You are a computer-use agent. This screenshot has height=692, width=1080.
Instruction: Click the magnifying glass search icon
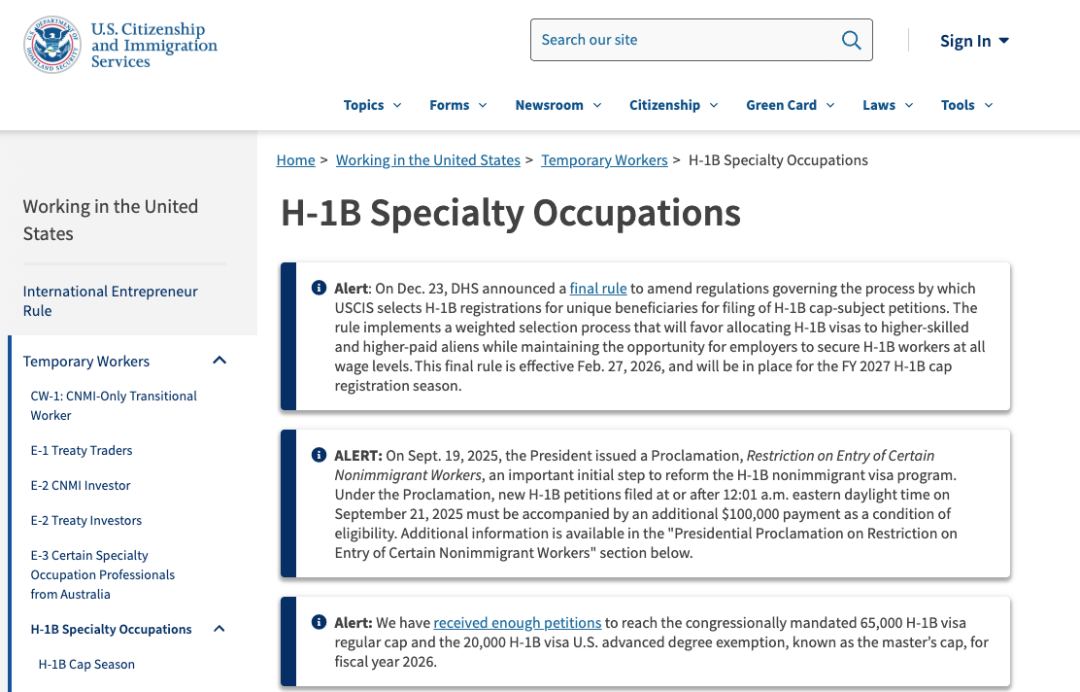point(851,40)
